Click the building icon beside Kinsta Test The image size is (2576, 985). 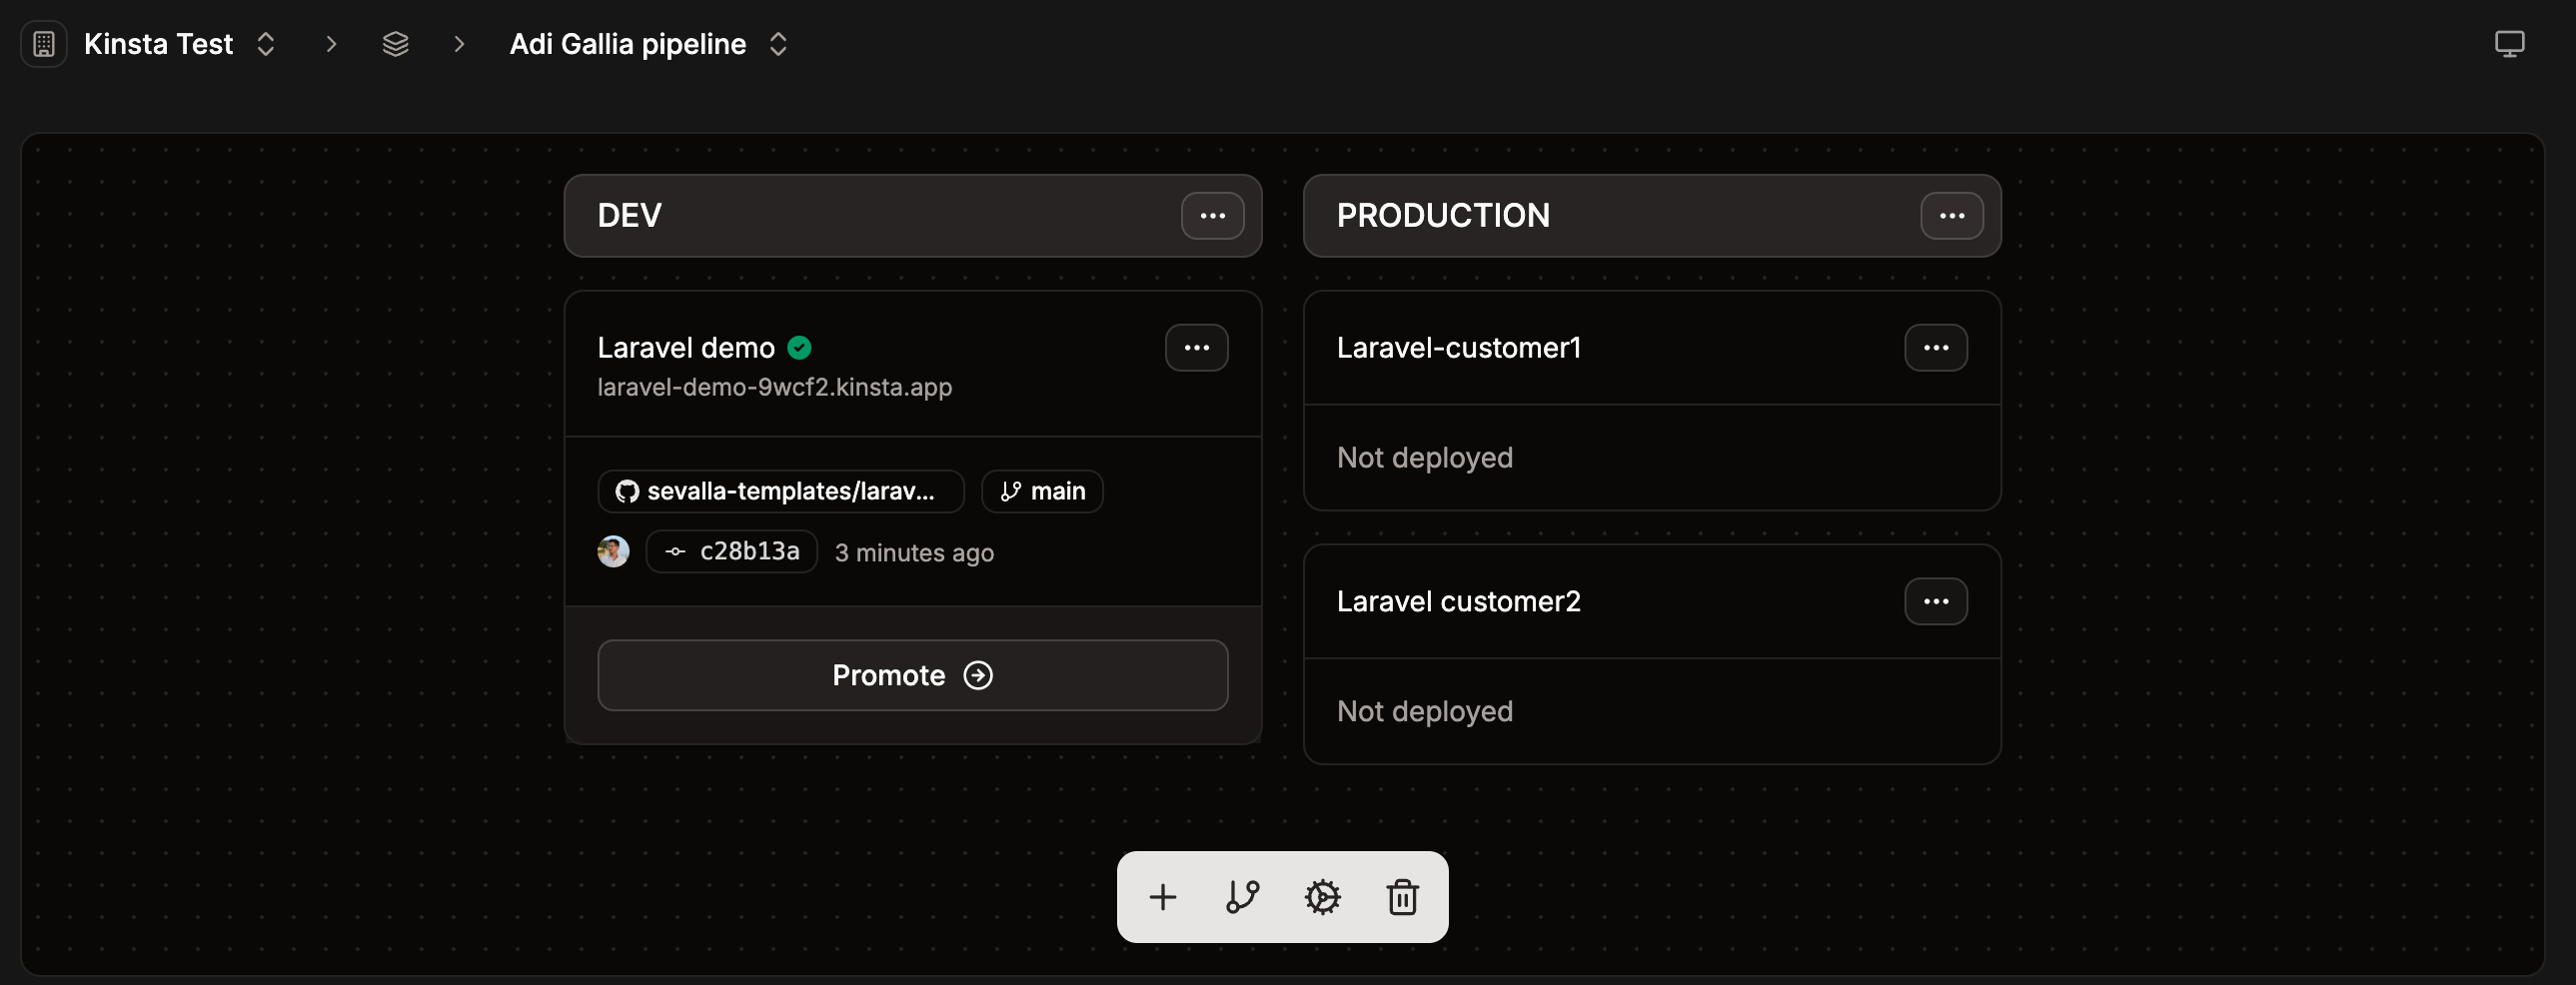point(43,44)
